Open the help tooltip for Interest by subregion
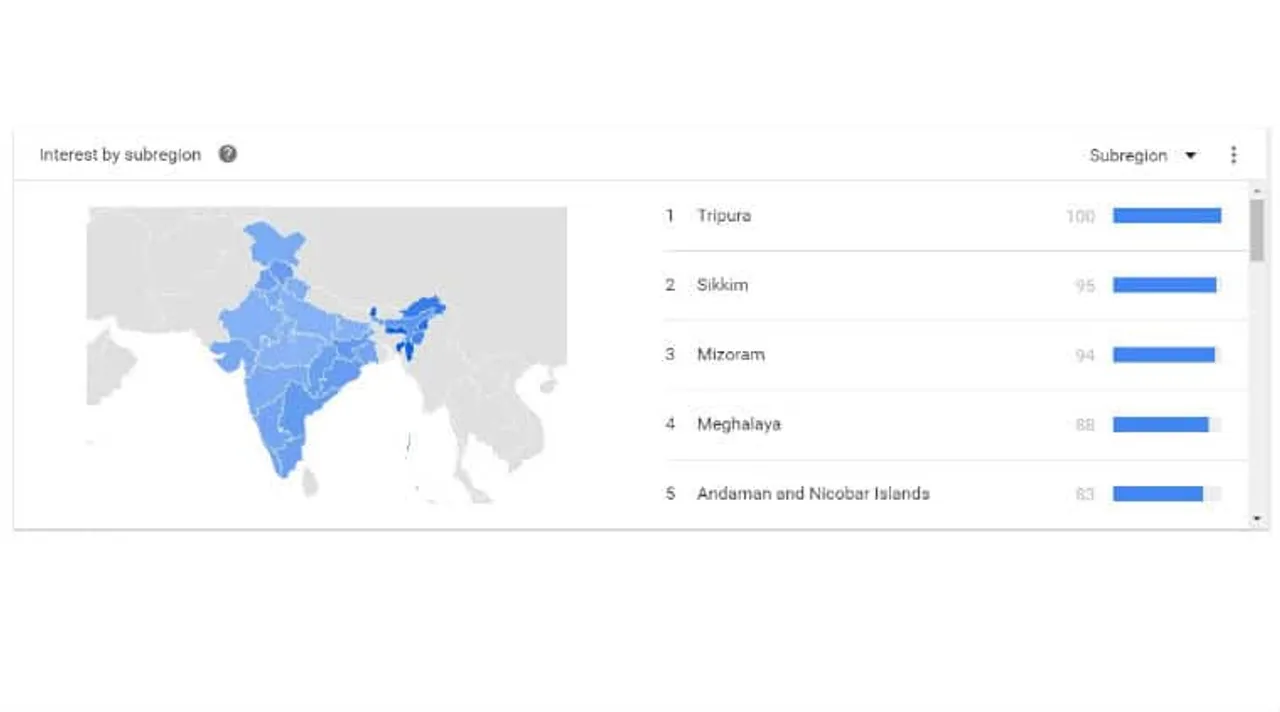The height and width of the screenshot is (712, 1280). (227, 154)
